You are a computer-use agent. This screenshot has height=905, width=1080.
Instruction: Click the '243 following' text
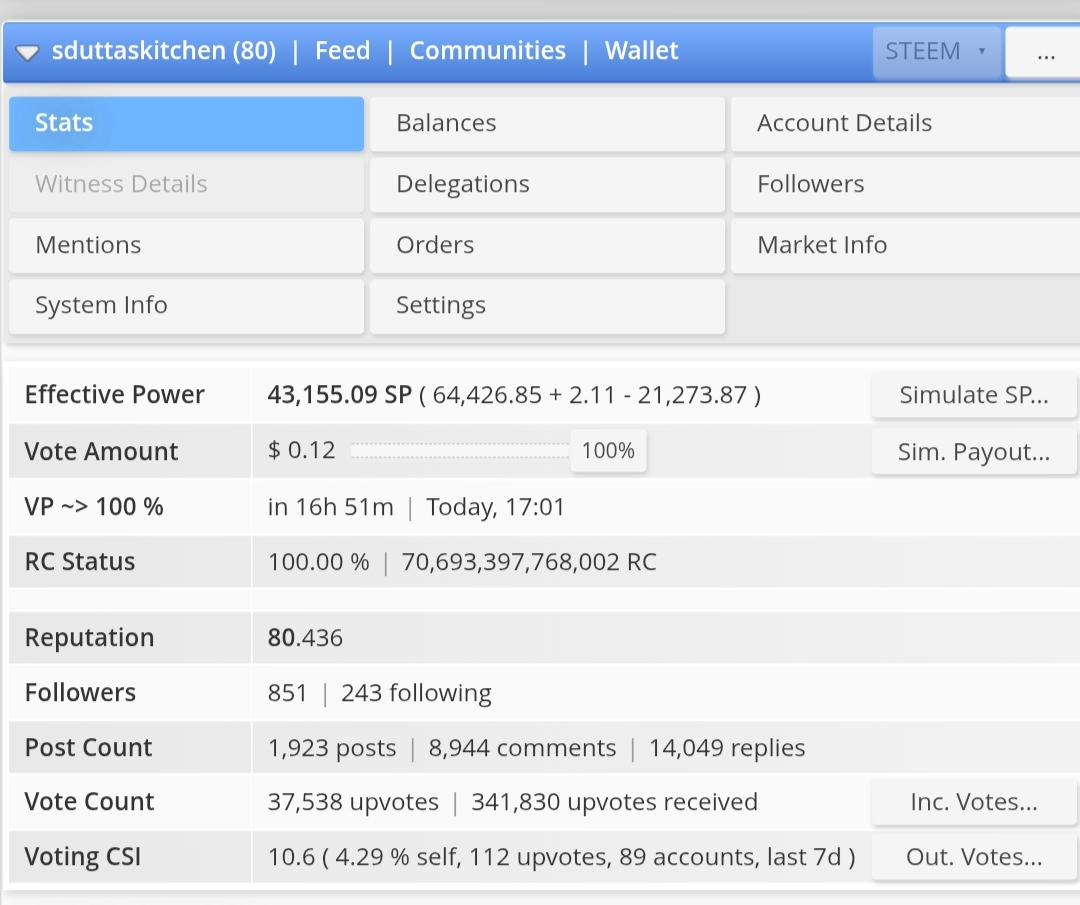click(x=416, y=693)
